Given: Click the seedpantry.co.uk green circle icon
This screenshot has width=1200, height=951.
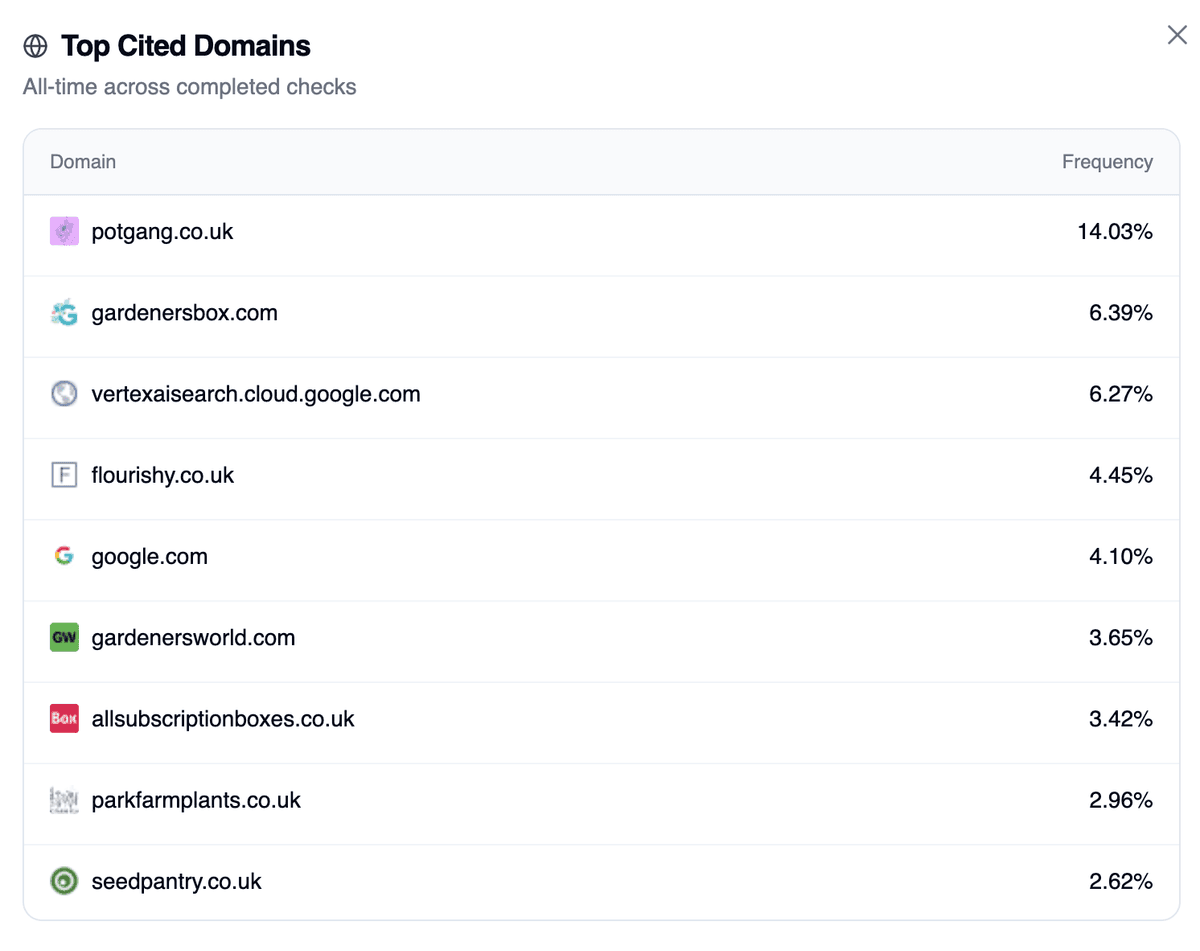Looking at the screenshot, I should point(64,881).
